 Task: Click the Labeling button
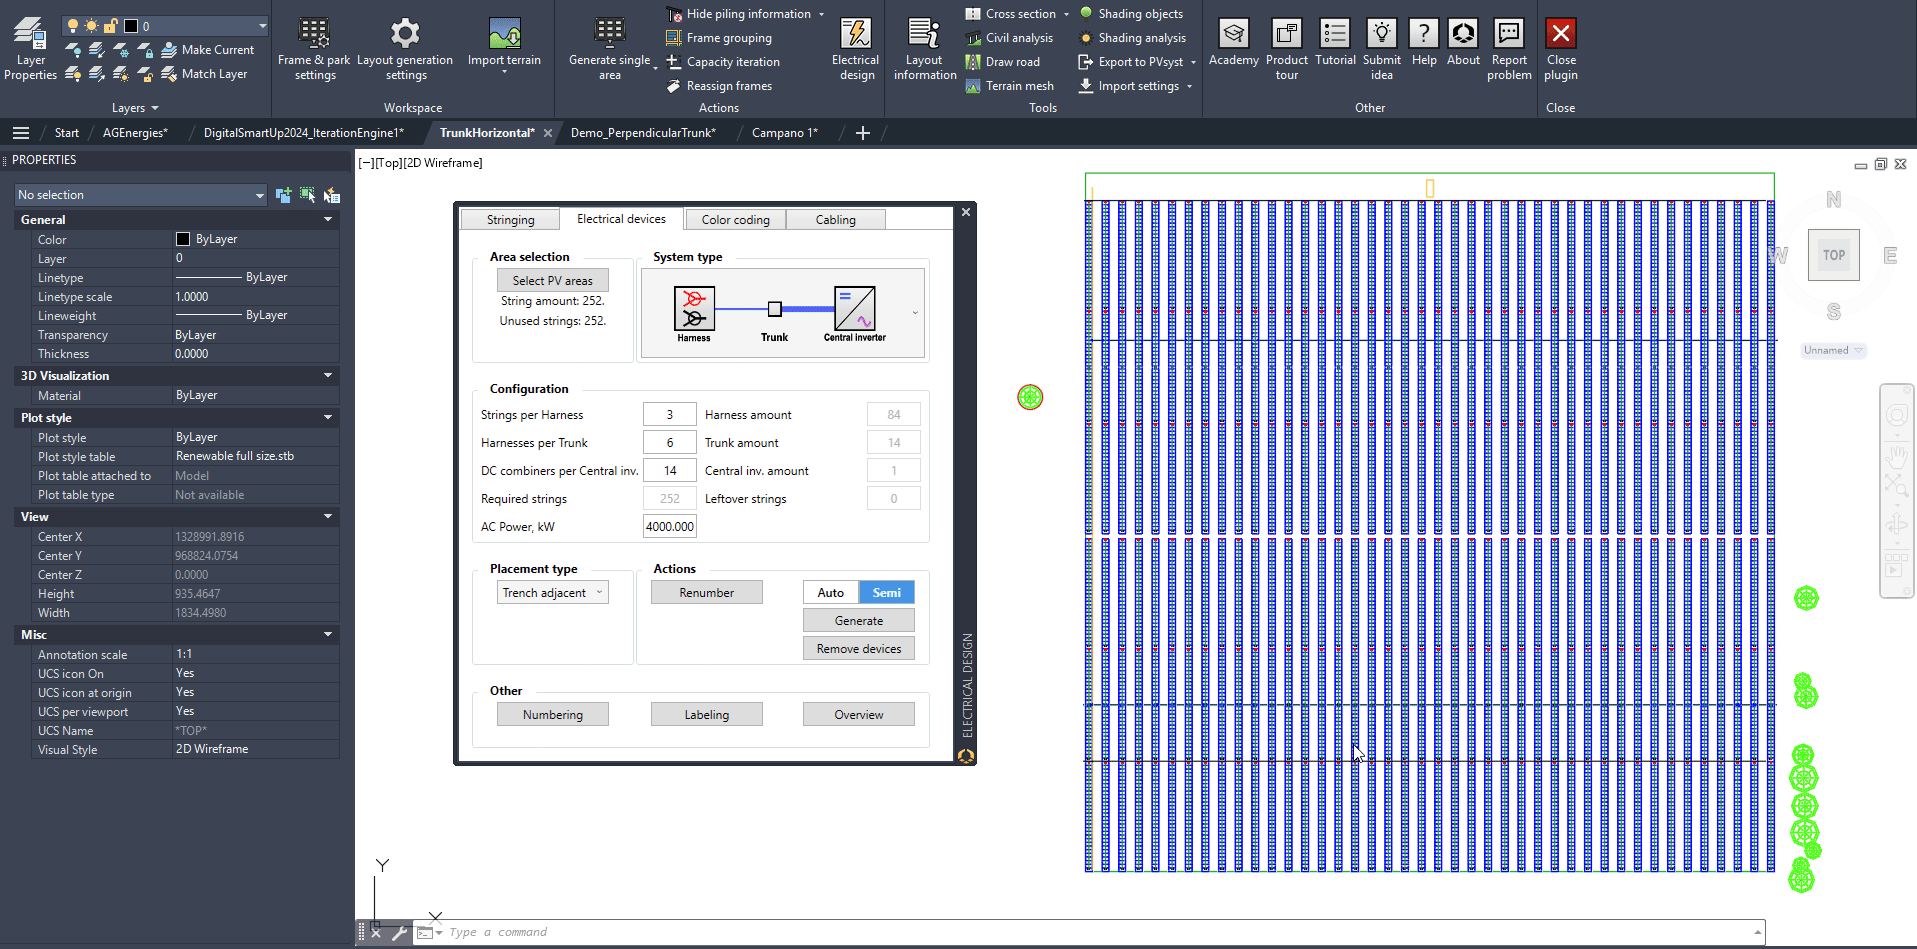tap(707, 715)
